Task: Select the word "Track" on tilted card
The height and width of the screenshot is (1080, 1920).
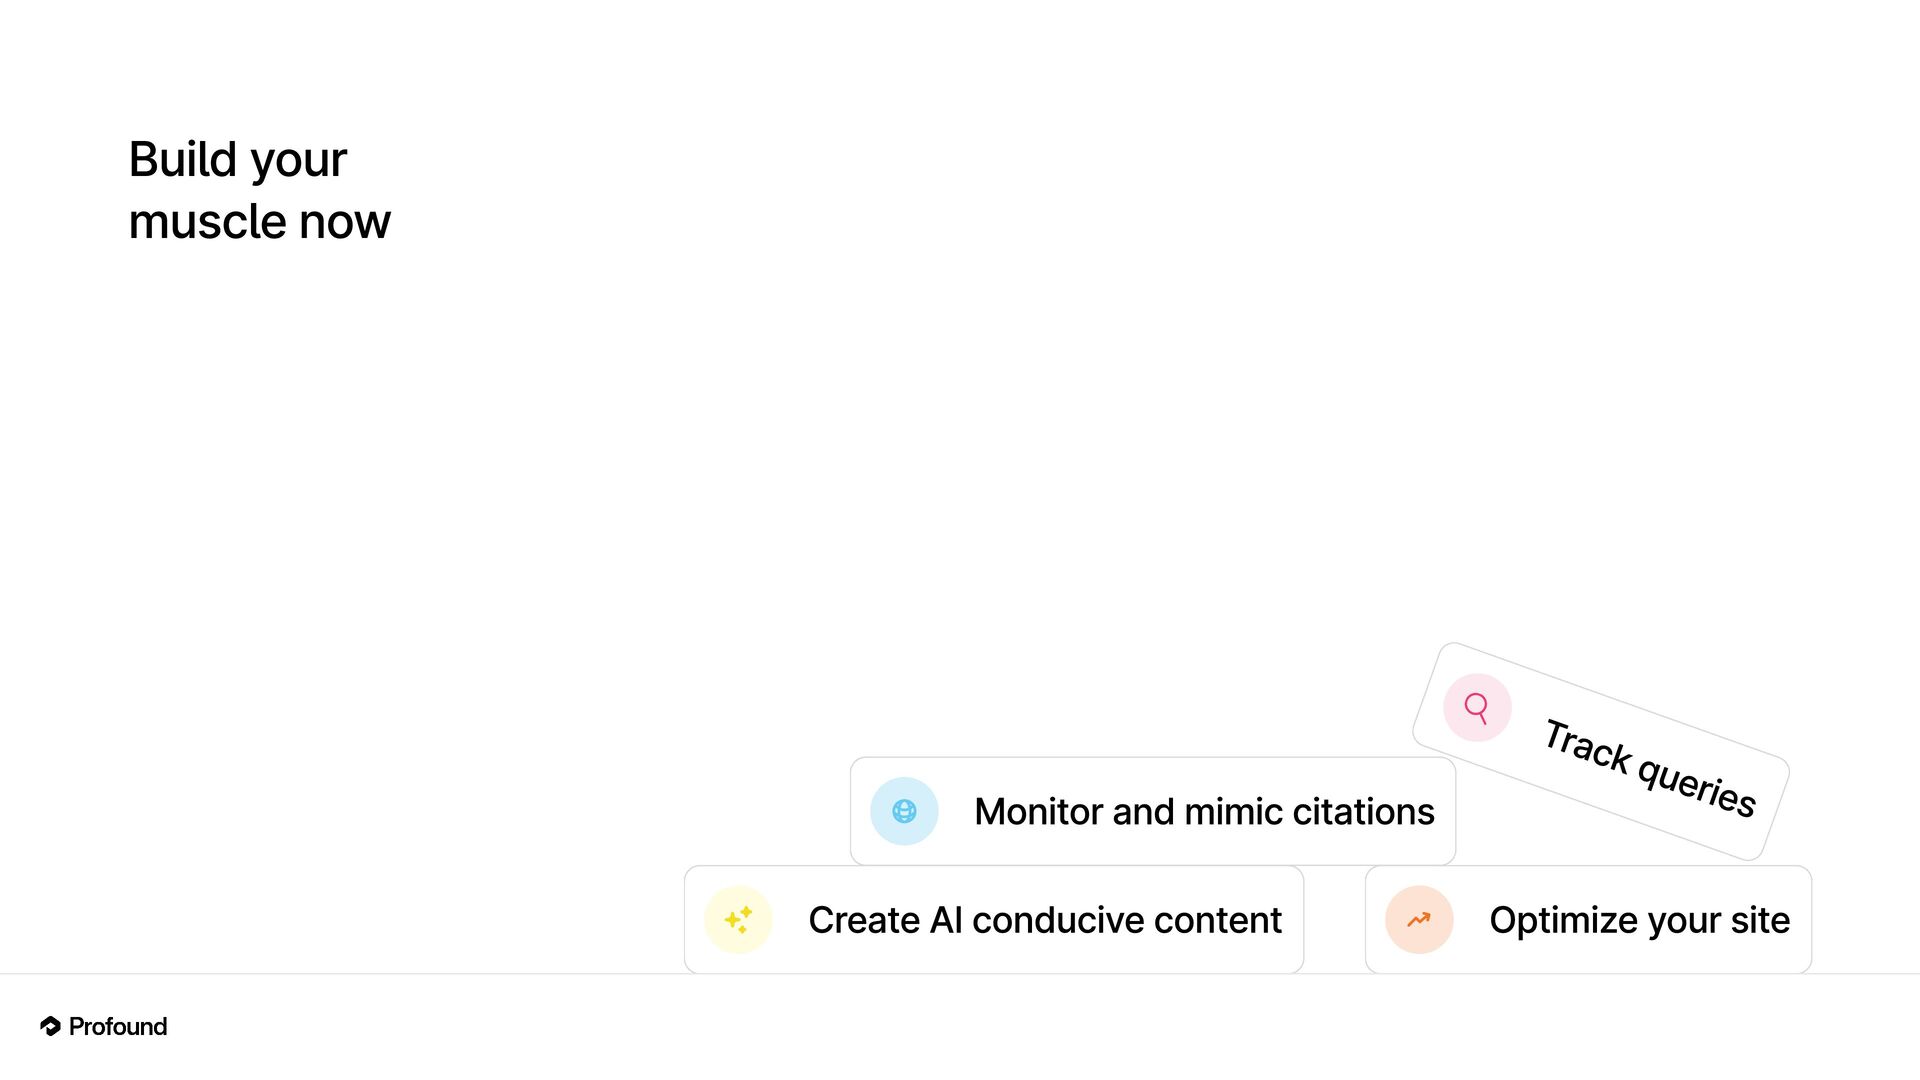Action: point(1586,746)
